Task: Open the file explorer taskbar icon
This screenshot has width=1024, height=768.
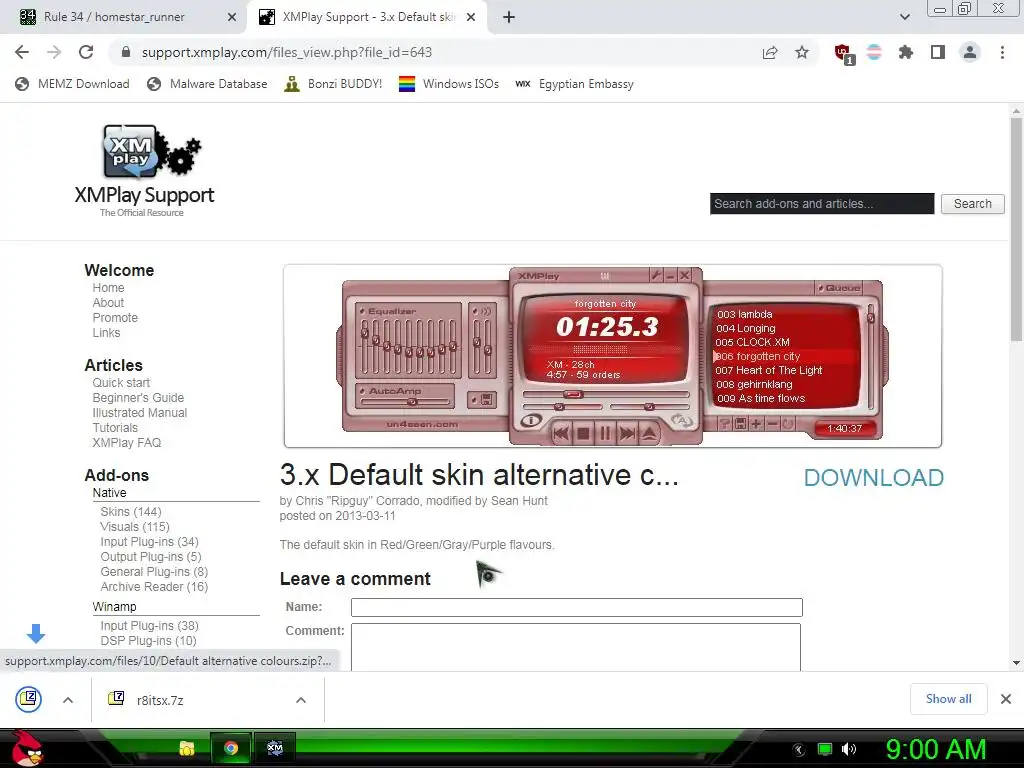Action: [x=187, y=748]
